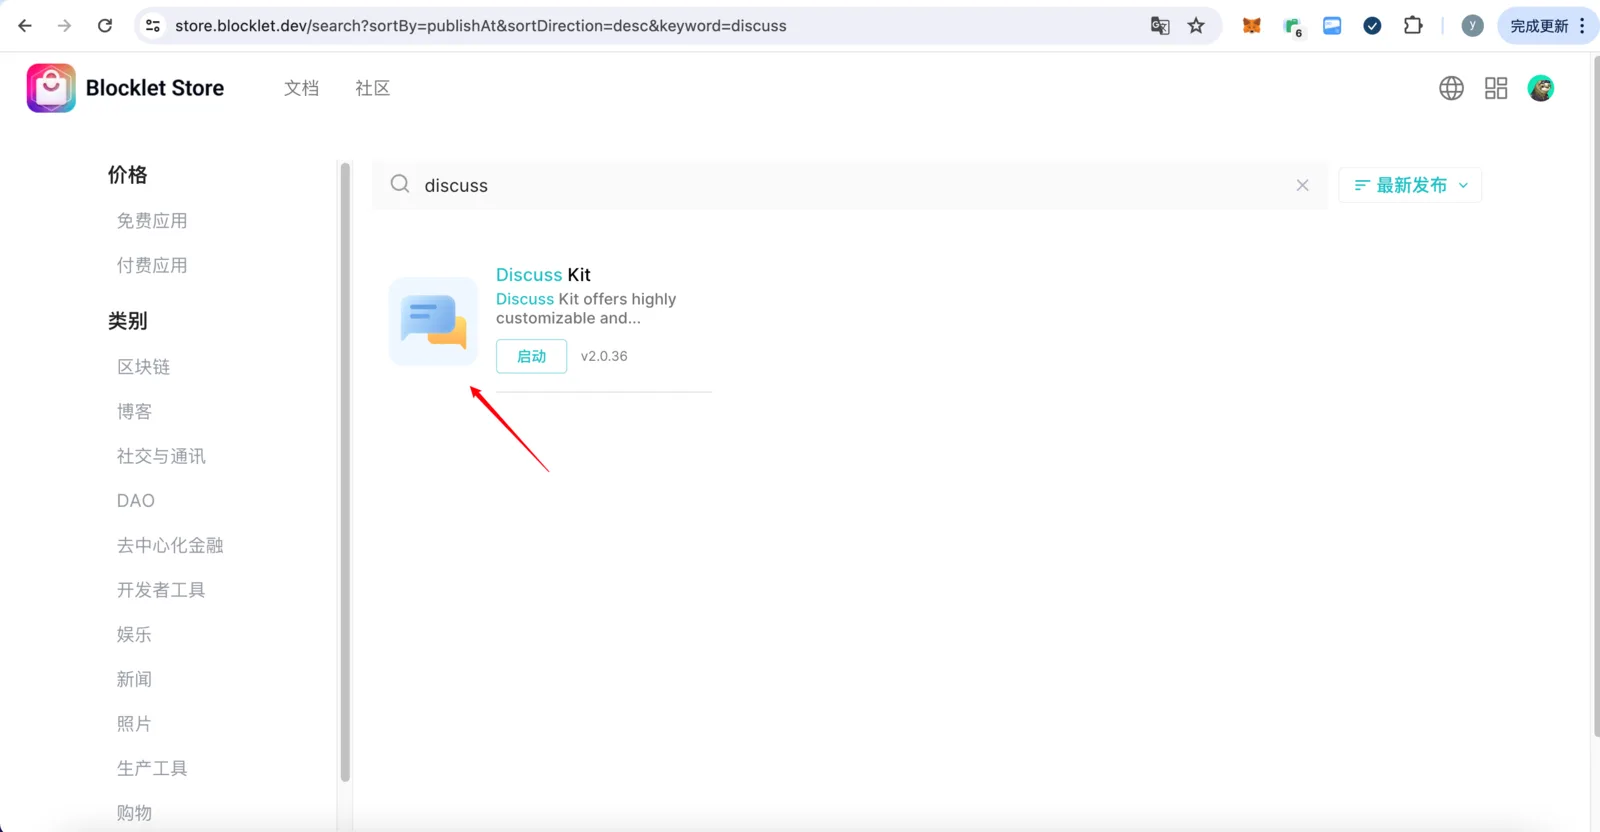Screen dimensions: 1600x832
Task: Open the Chrome profile avatar
Action: click(1472, 26)
